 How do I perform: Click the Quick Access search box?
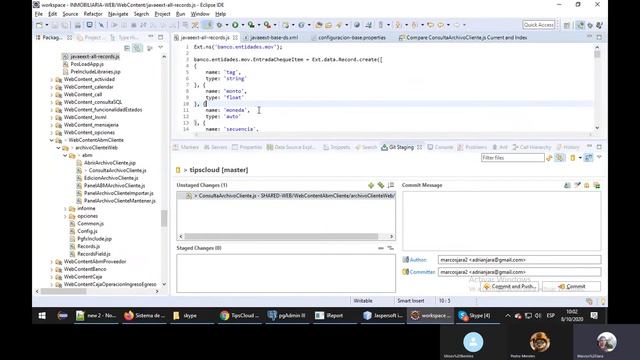click(x=539, y=25)
